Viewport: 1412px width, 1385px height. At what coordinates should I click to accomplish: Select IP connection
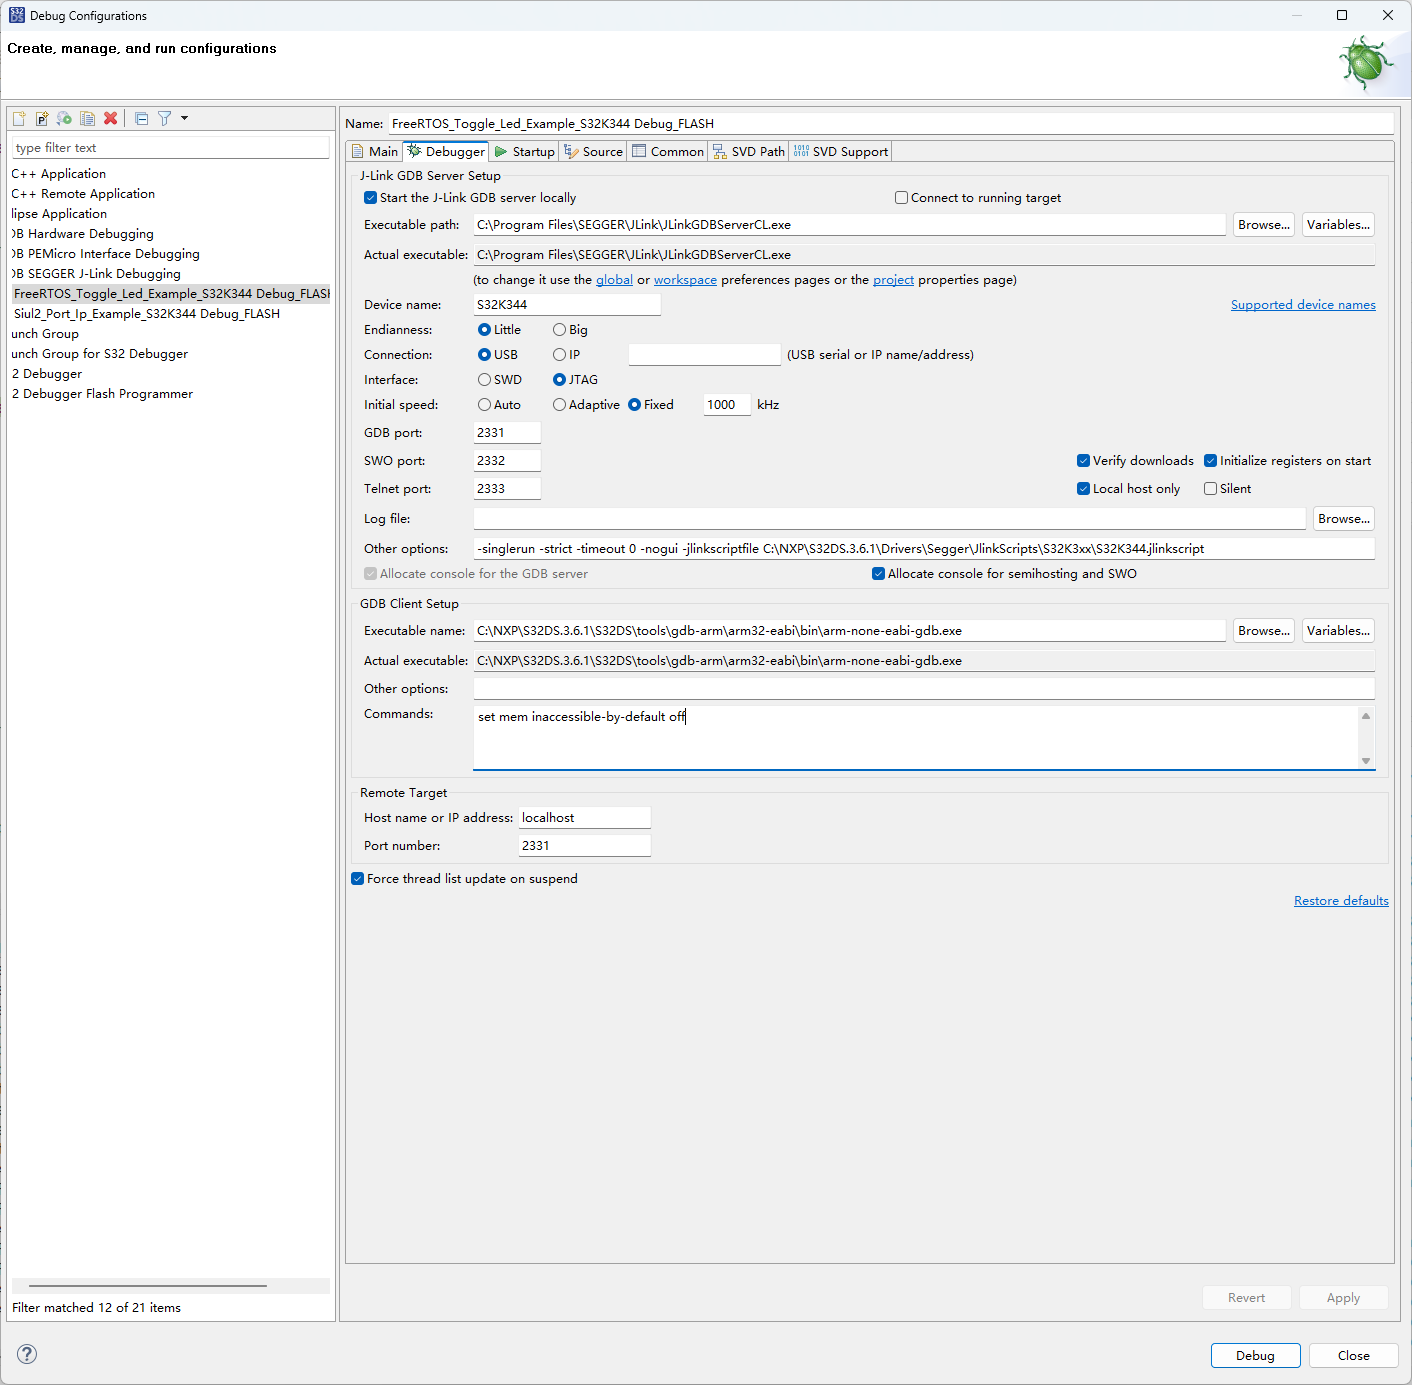pos(560,355)
